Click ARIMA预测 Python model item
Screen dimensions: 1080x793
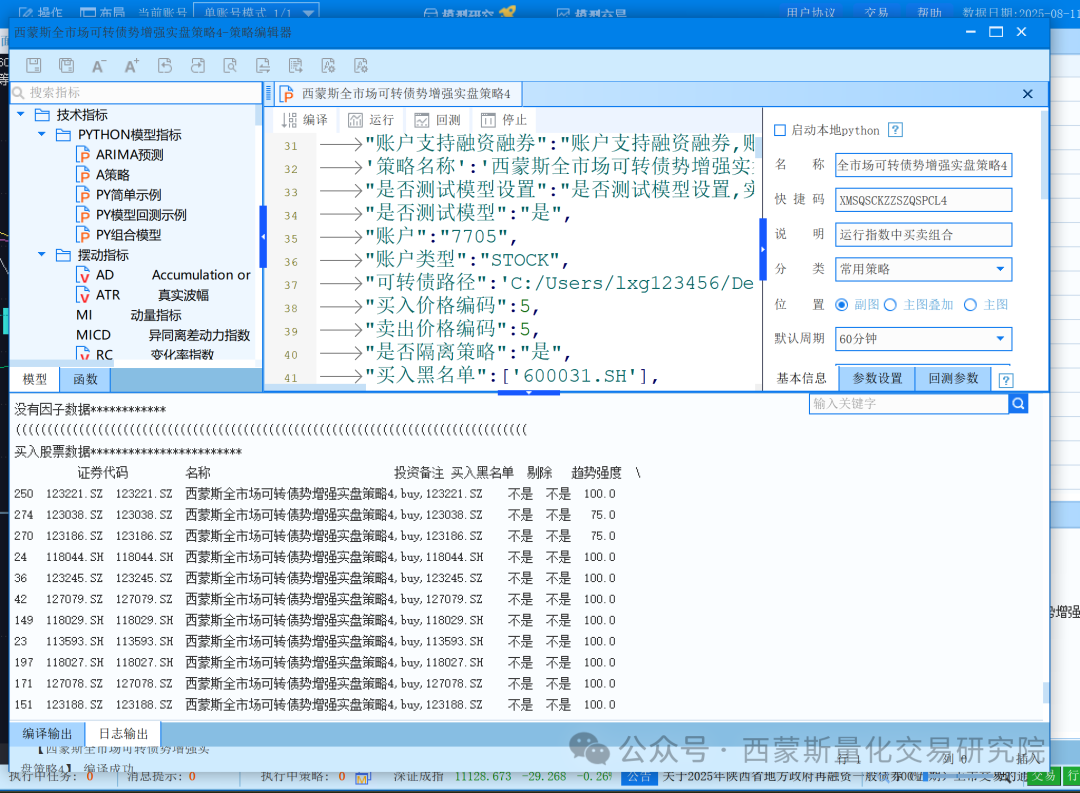121,155
